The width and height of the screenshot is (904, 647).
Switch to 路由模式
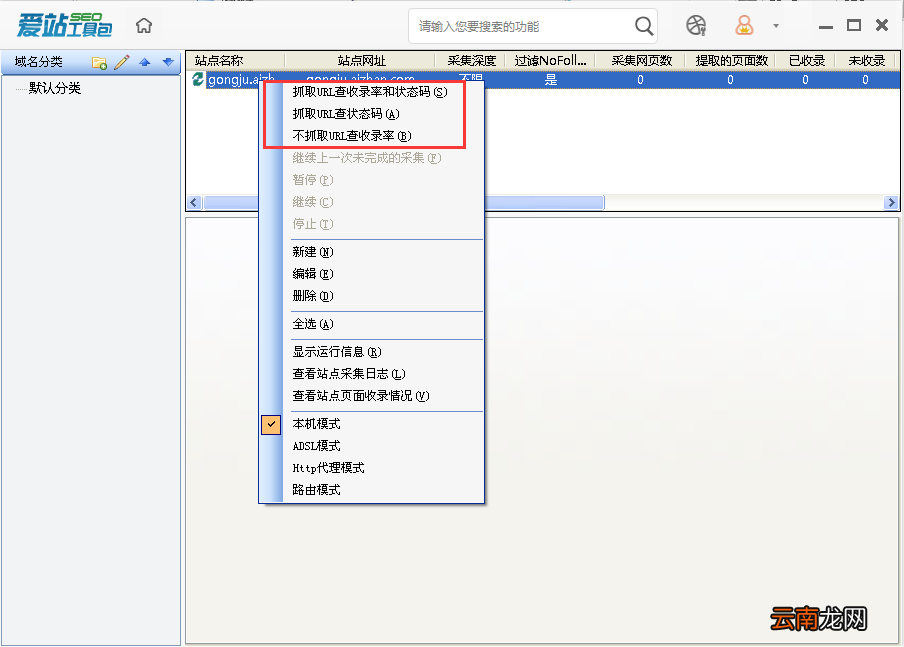point(316,490)
